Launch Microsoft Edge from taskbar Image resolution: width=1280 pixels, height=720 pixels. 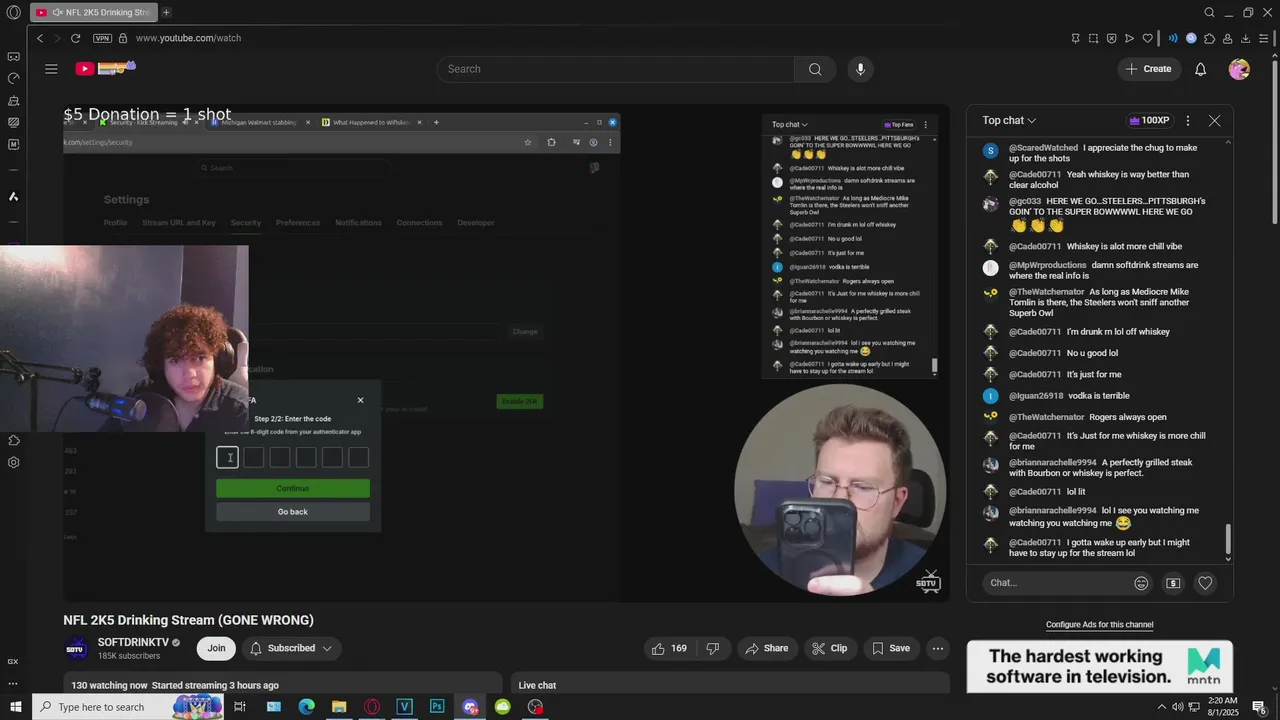tap(306, 707)
